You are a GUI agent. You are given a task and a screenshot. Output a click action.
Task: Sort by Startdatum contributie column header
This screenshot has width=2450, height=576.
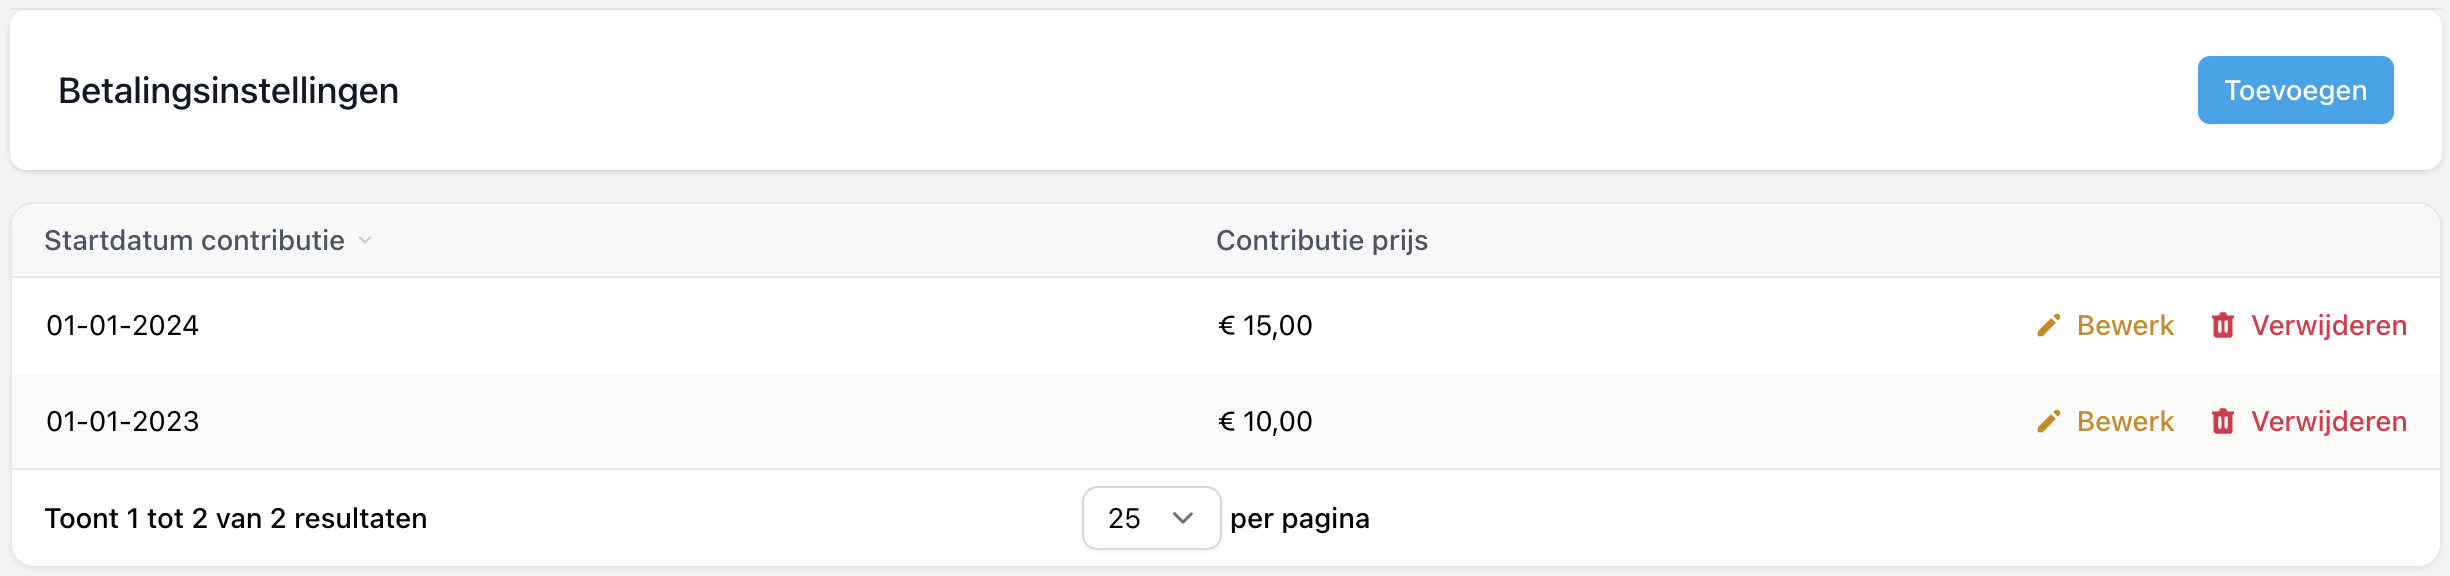tap(194, 240)
